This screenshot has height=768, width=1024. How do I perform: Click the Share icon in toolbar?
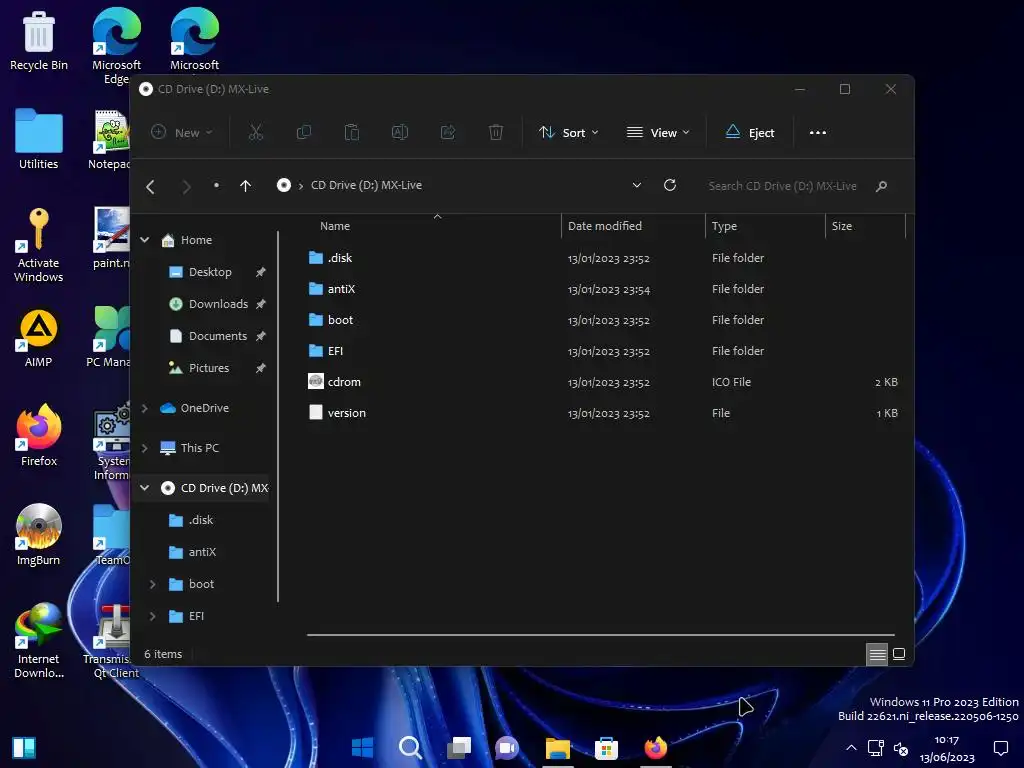(448, 133)
